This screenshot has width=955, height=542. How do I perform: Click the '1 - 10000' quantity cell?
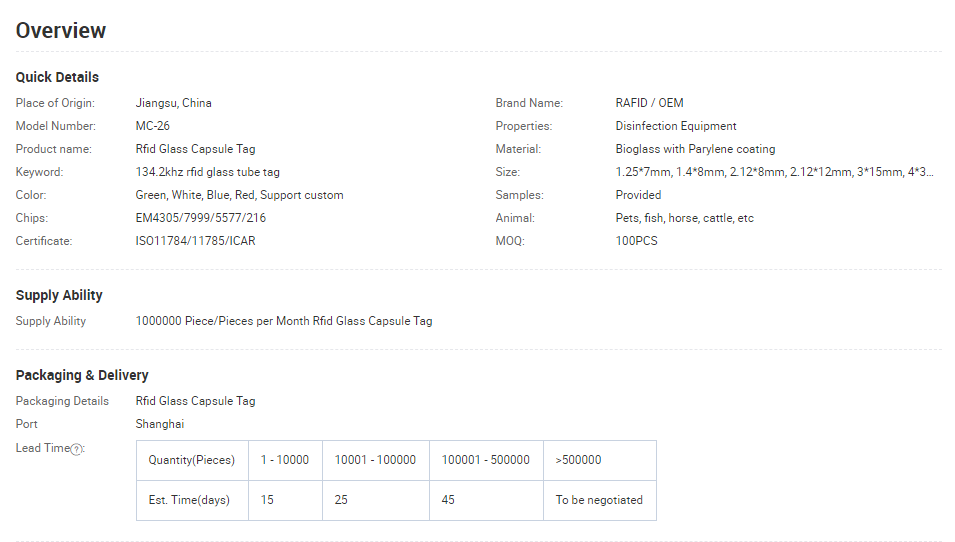286,460
